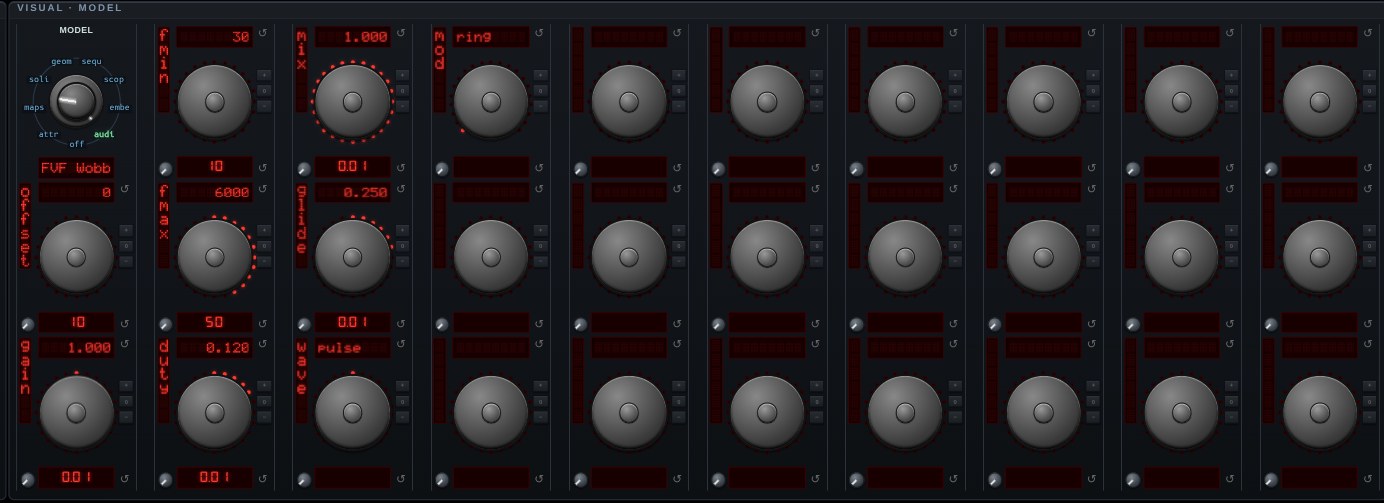Reset the duty value of 0.120

pyautogui.click(x=263, y=344)
